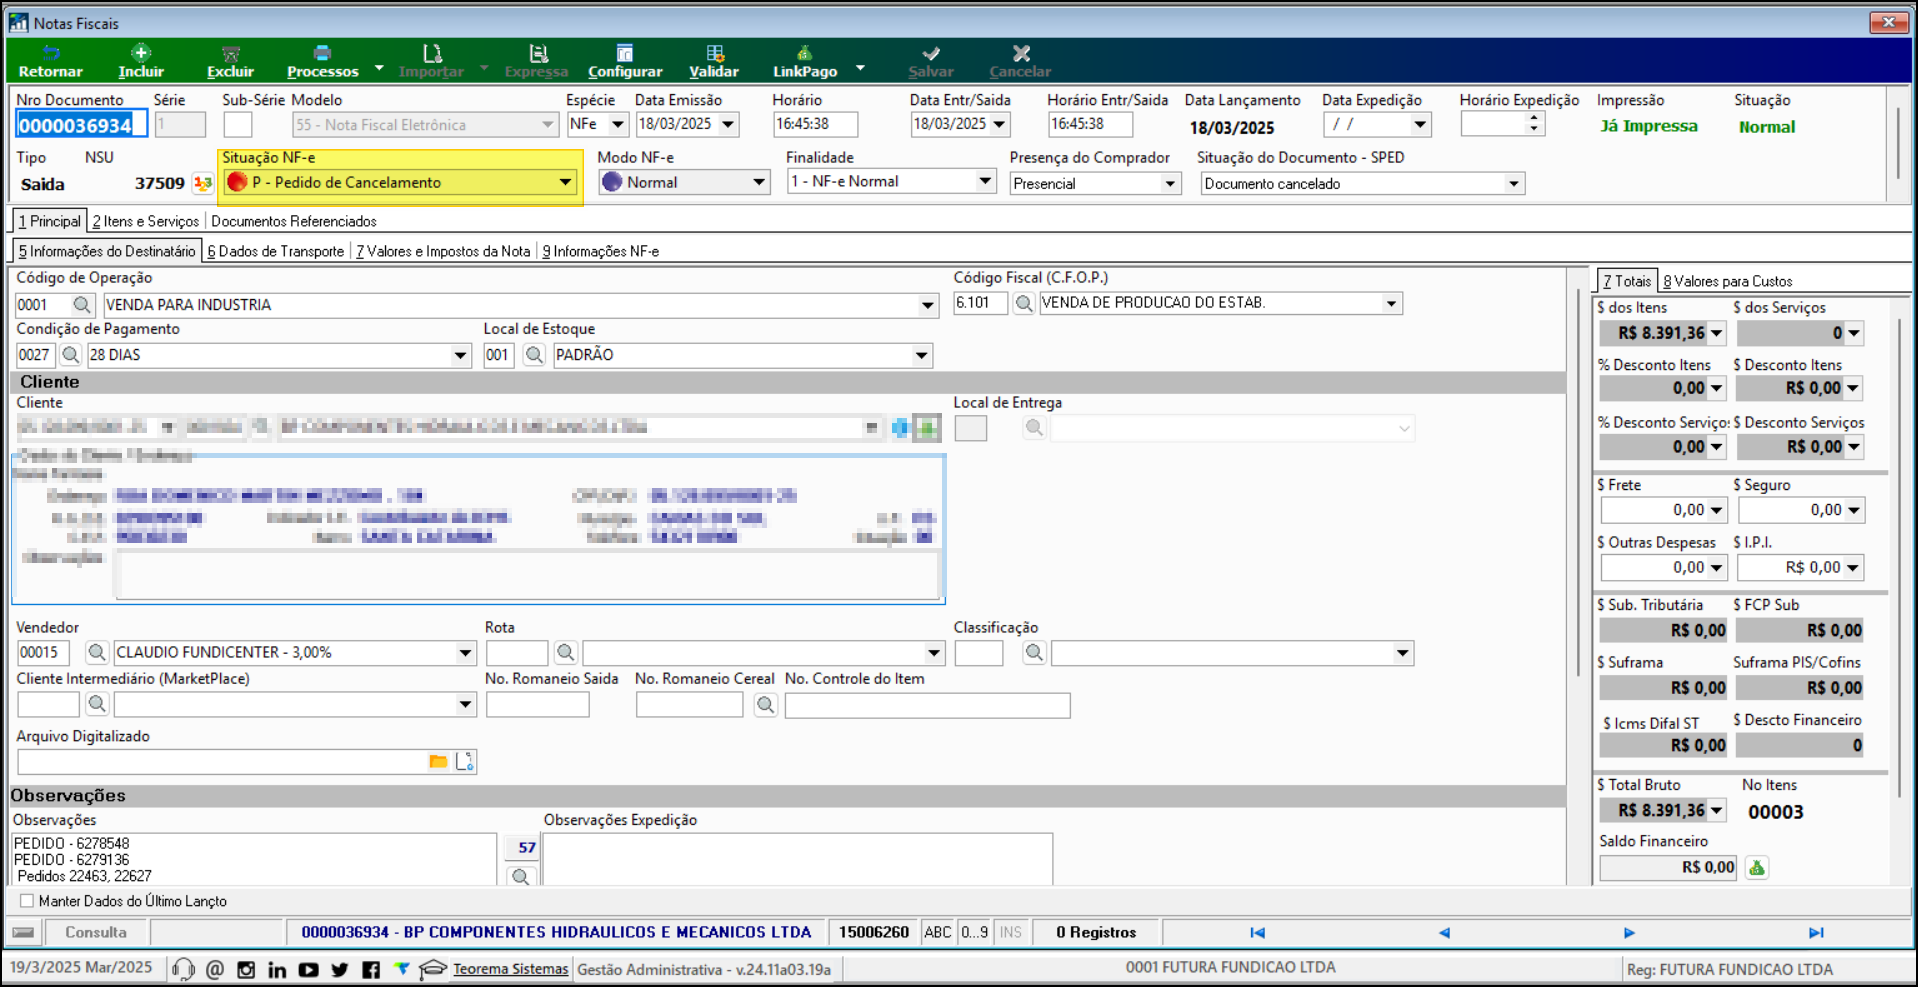1918x987 pixels.
Task: Click Cliente Intermediário search magnifier icon
Action: 96,704
